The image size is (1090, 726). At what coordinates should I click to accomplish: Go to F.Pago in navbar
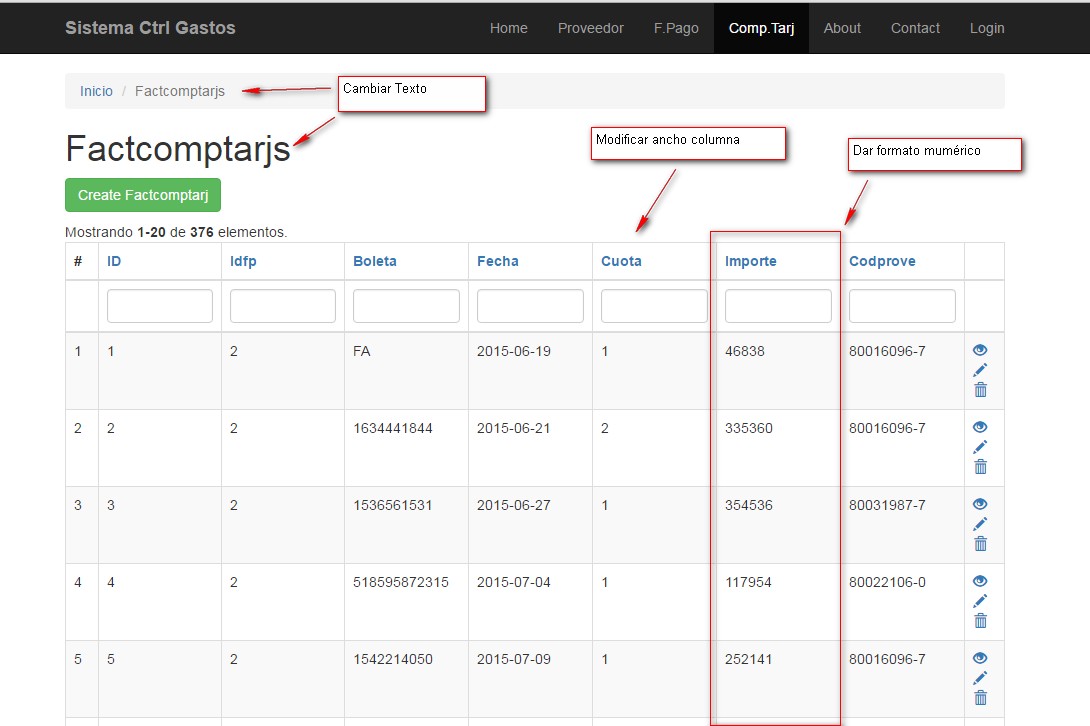(676, 28)
